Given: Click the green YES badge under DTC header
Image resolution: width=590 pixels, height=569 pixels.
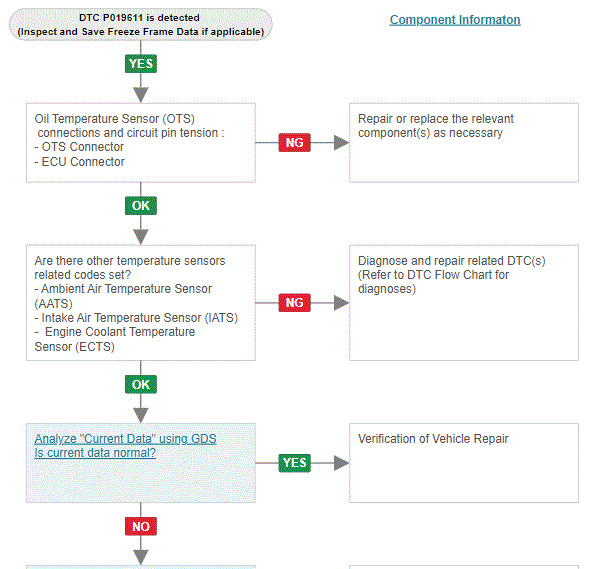Looking at the screenshot, I should point(141,64).
